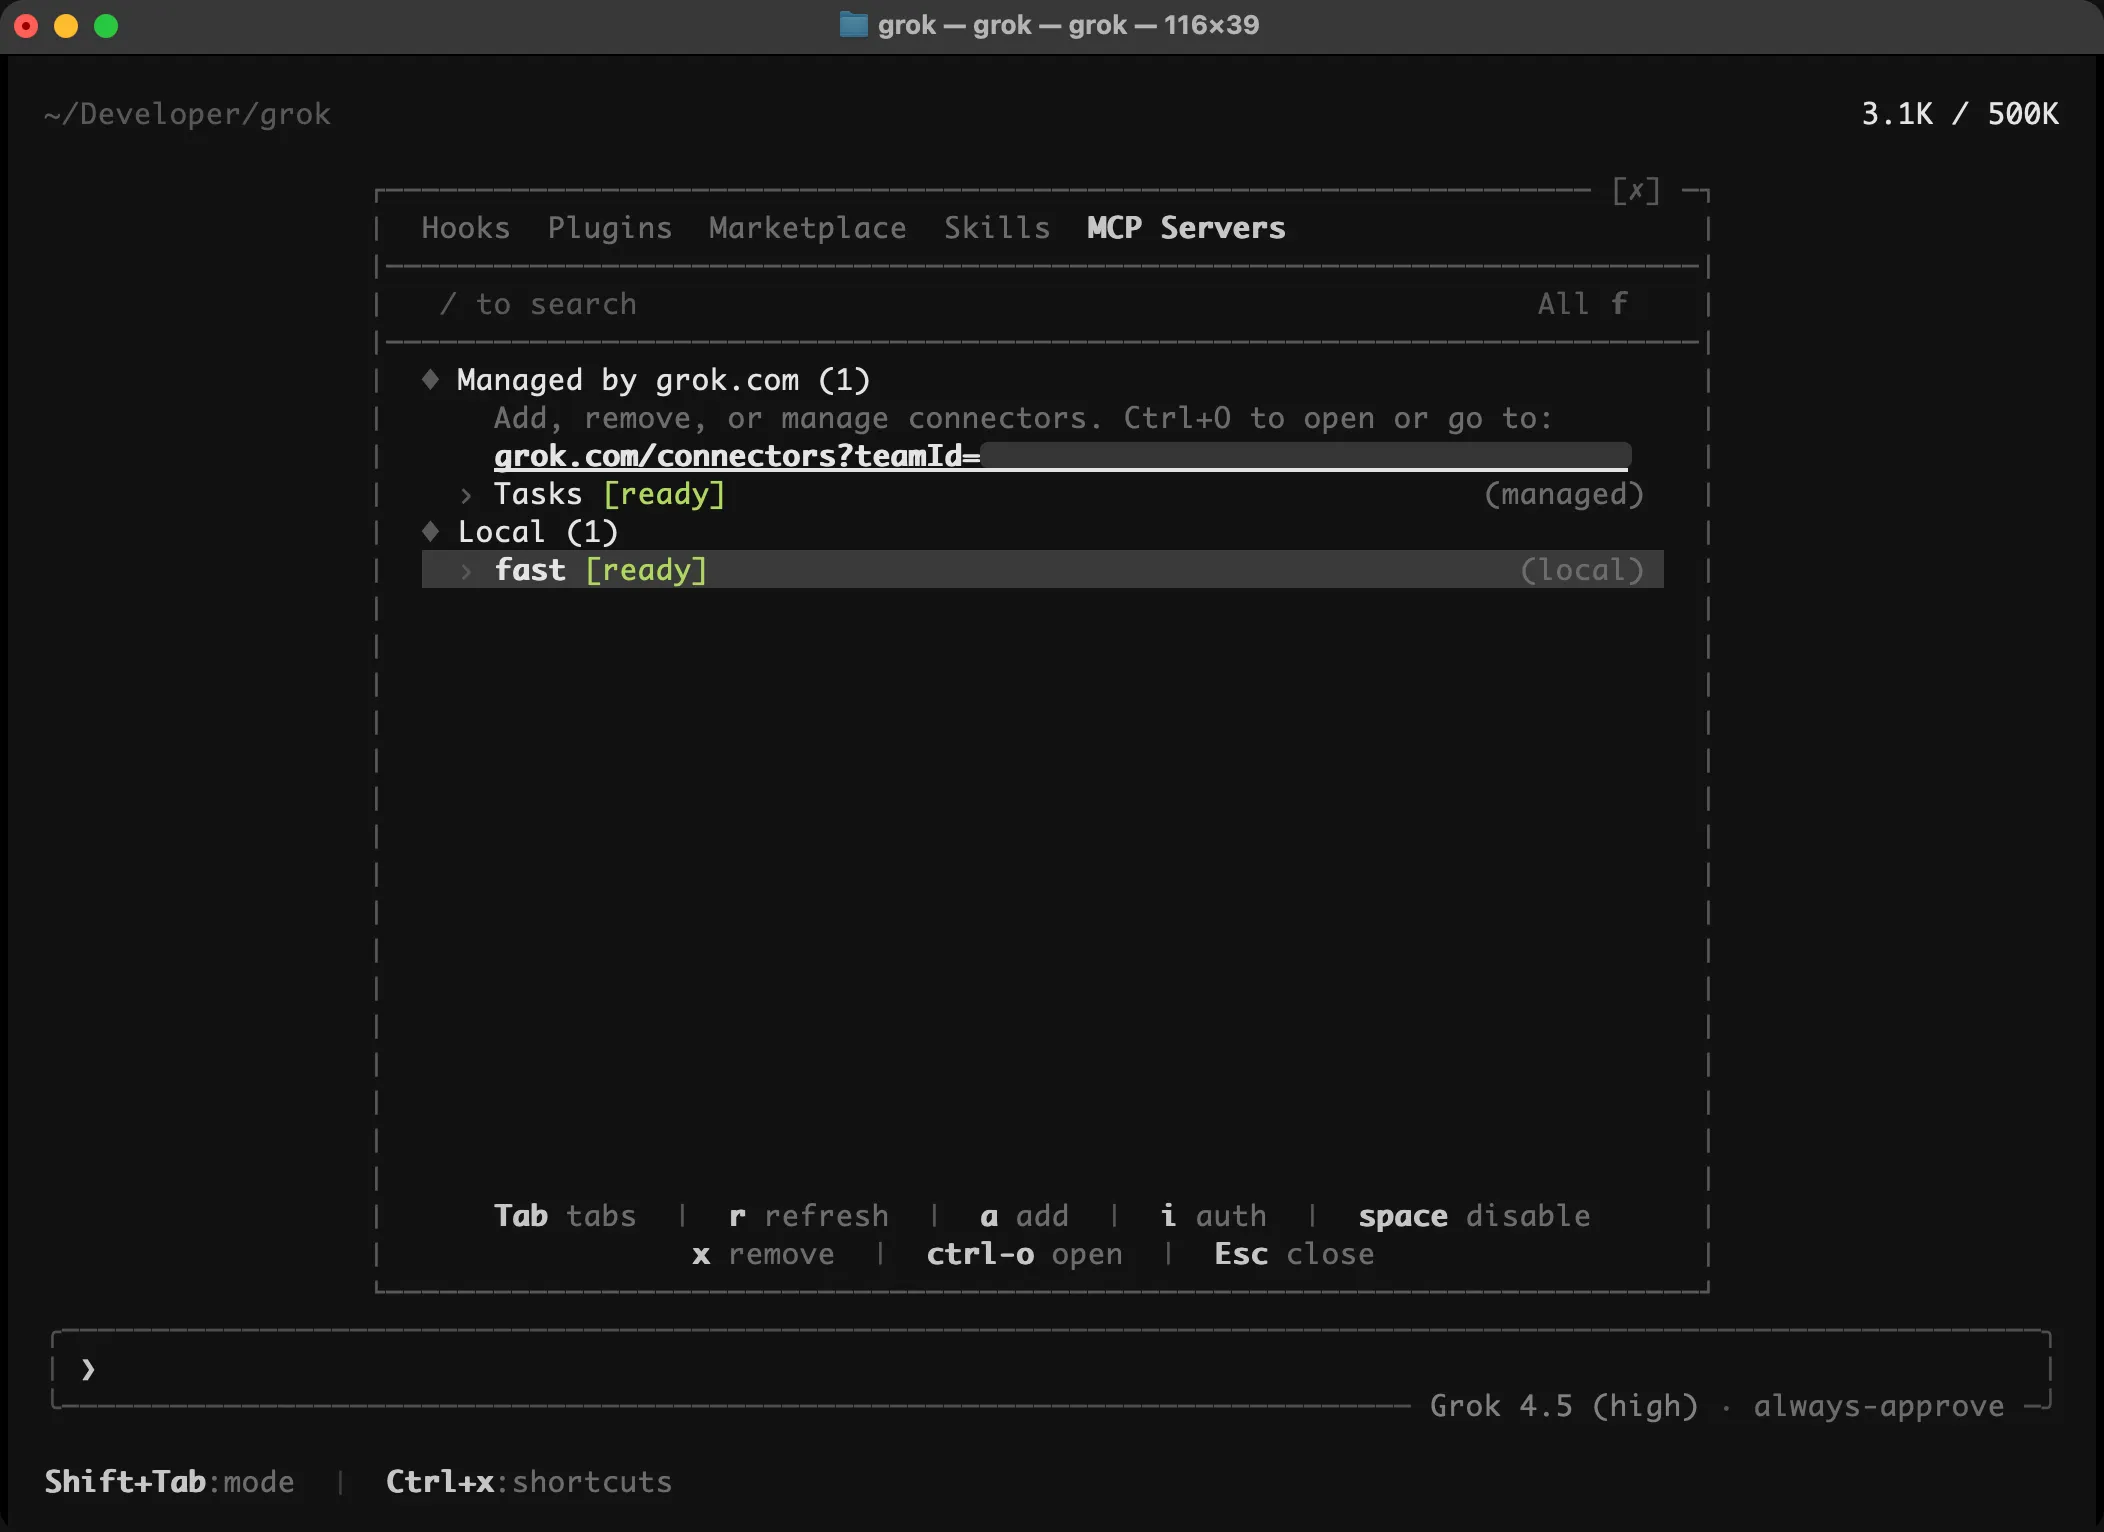This screenshot has height=1532, width=2104.
Task: Click the 'Esc close' shortcut
Action: click(1294, 1254)
